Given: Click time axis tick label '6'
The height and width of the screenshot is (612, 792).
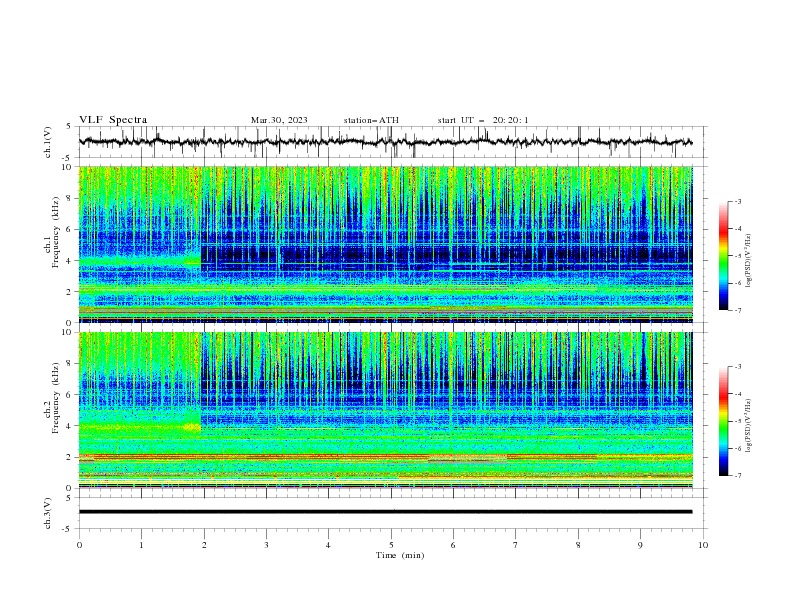Looking at the screenshot, I should [453, 545].
